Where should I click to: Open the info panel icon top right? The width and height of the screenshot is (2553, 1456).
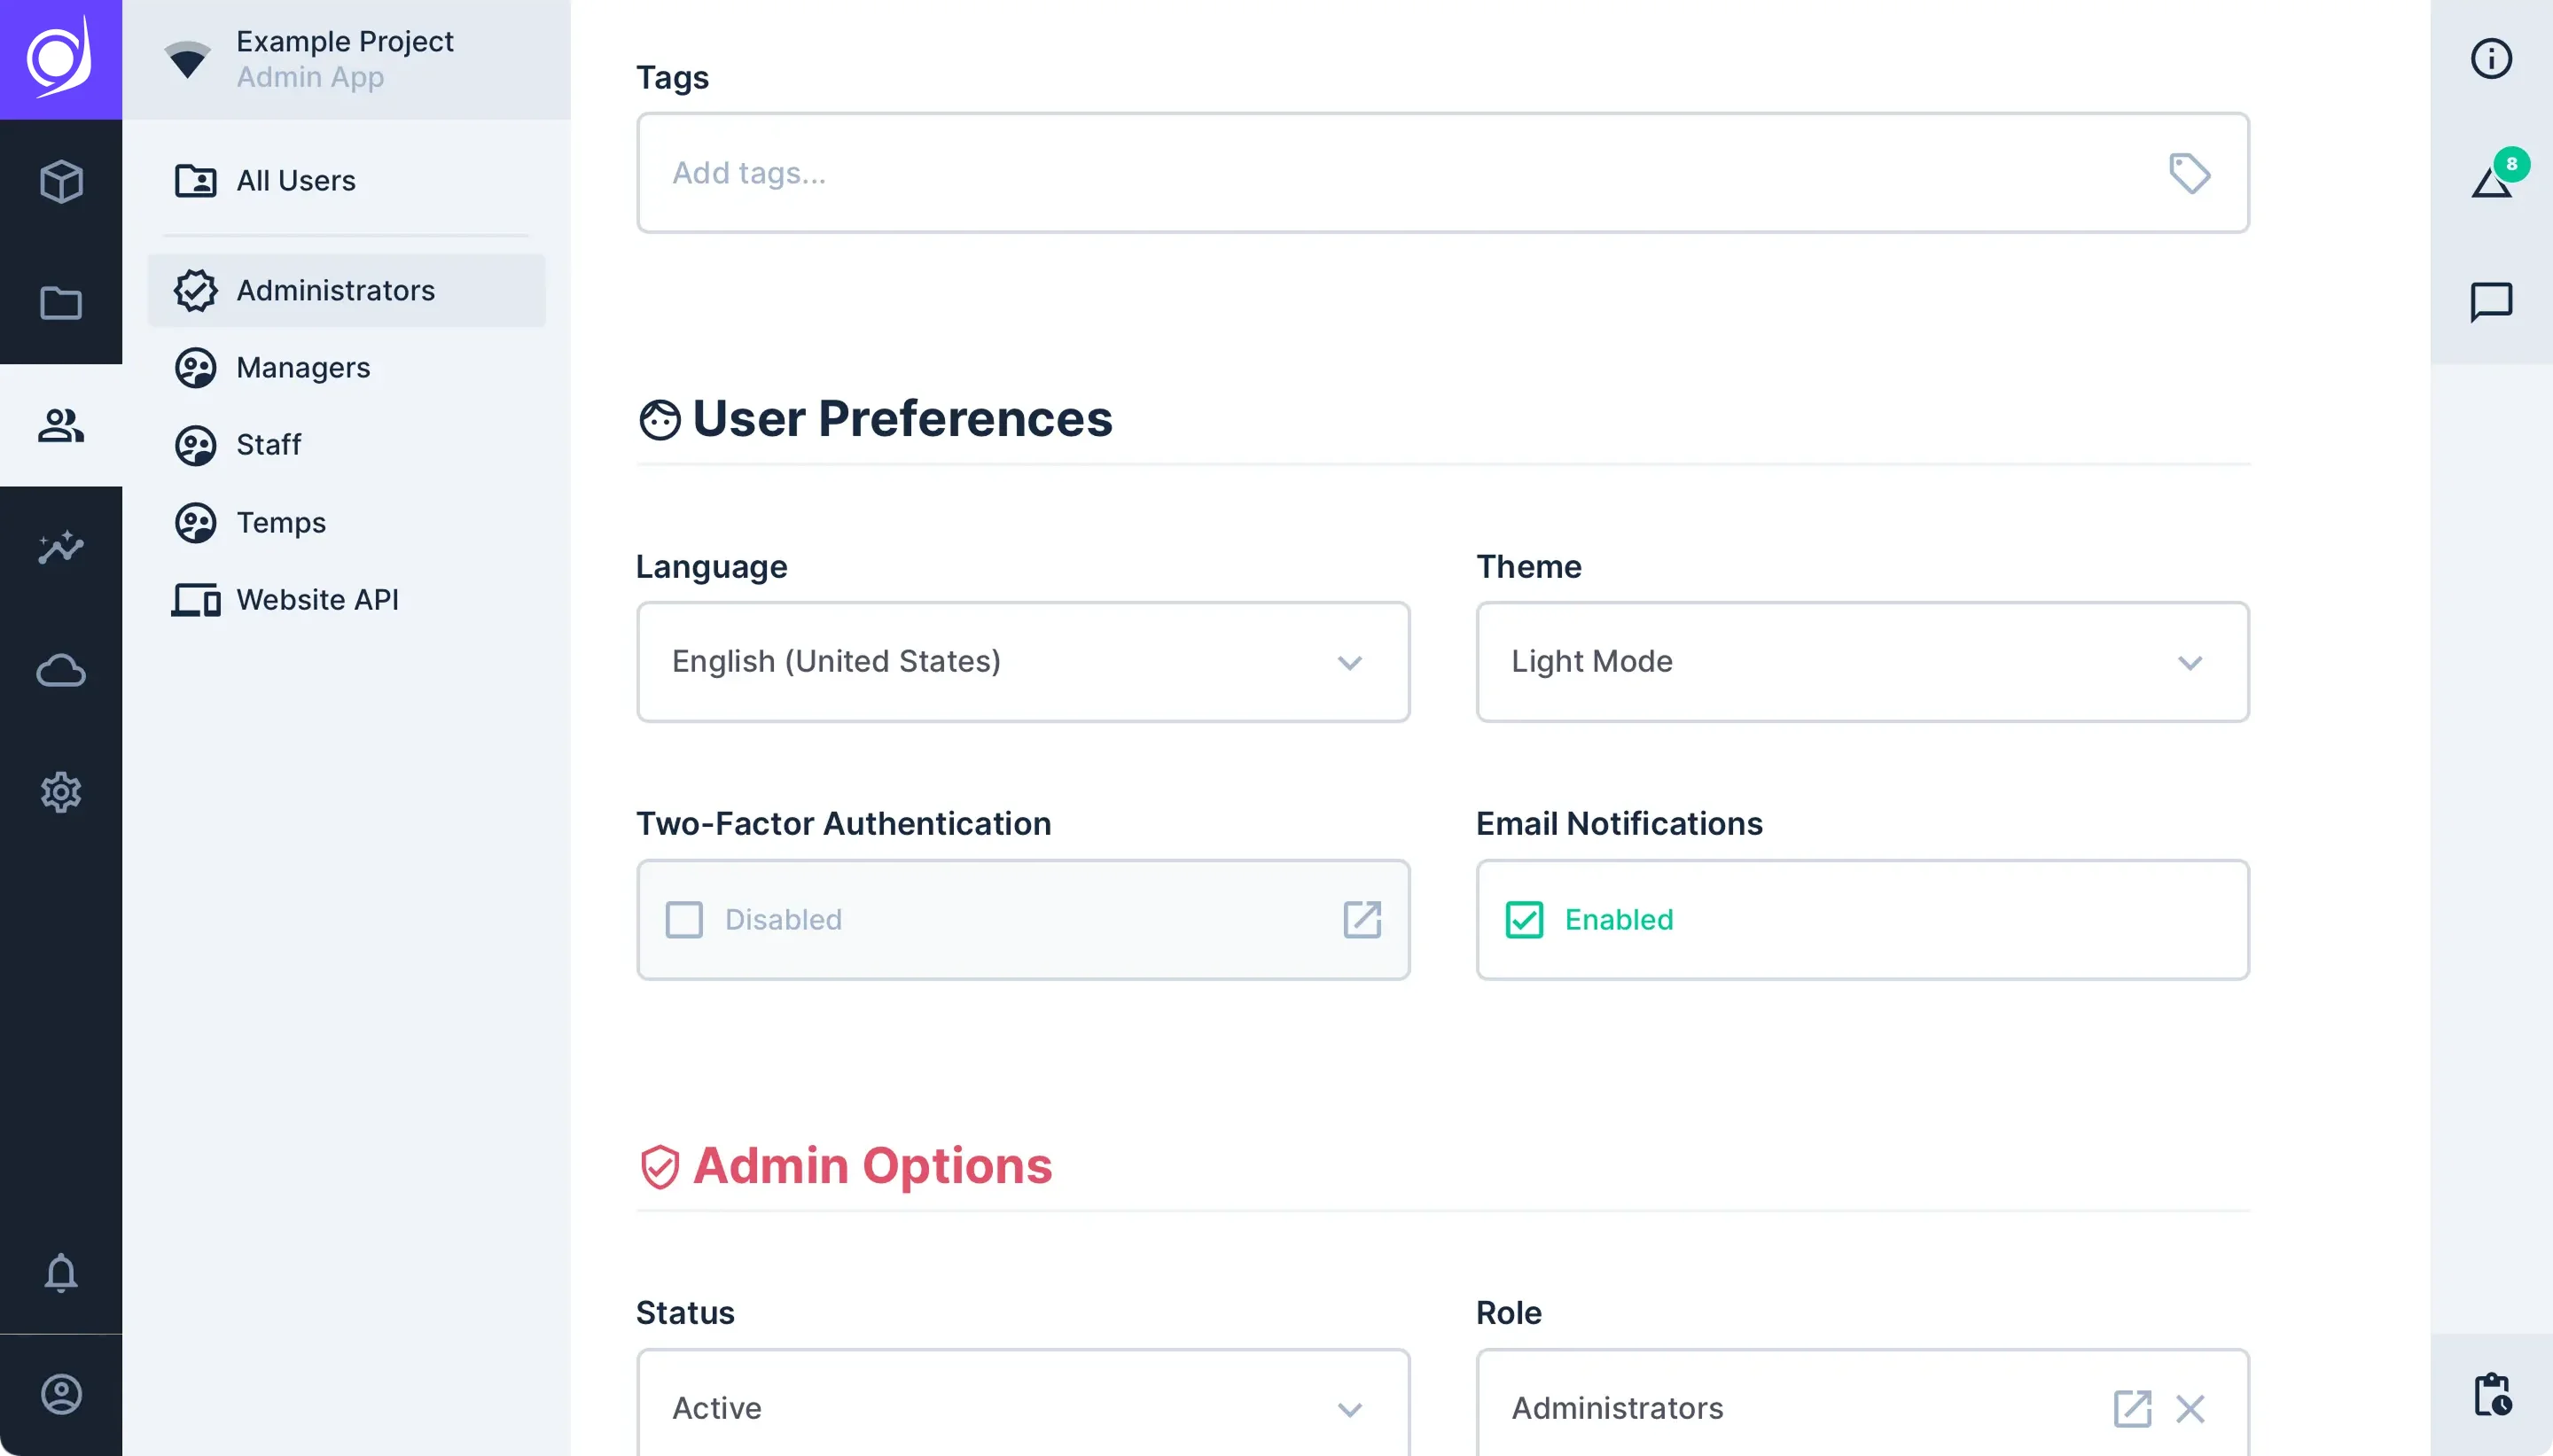pos(2491,58)
